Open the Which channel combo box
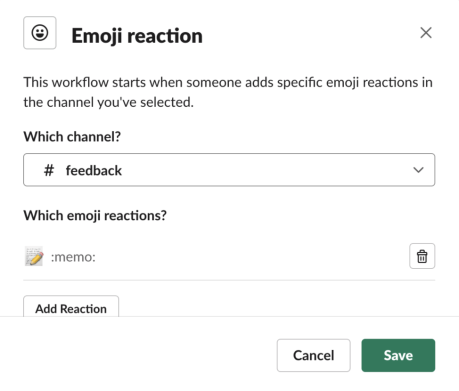Screen dimensions: 459x391 229,170
